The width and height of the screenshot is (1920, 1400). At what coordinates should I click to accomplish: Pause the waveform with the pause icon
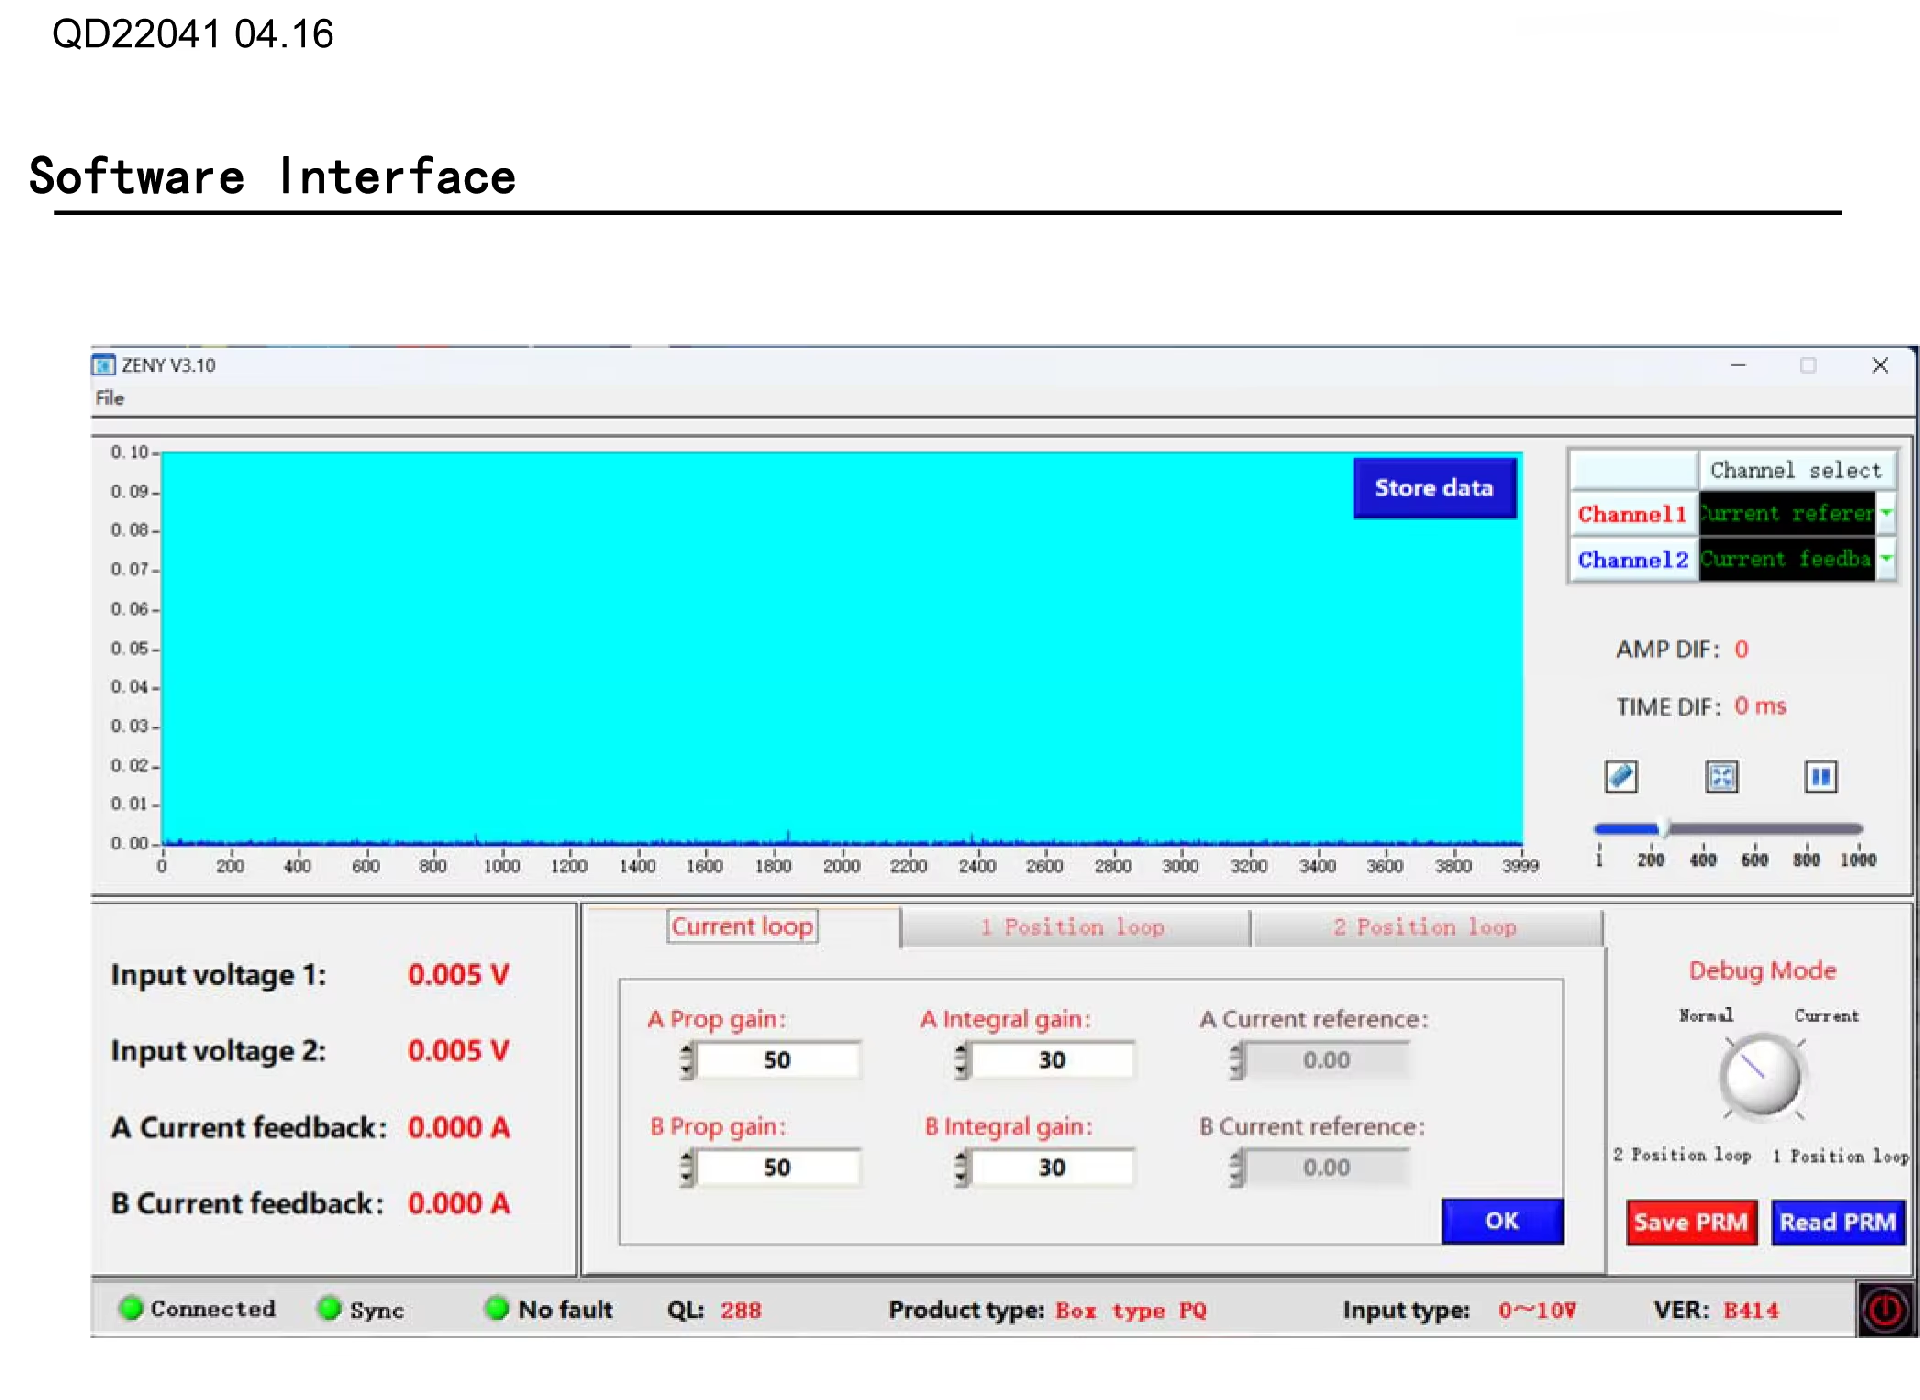[1820, 776]
